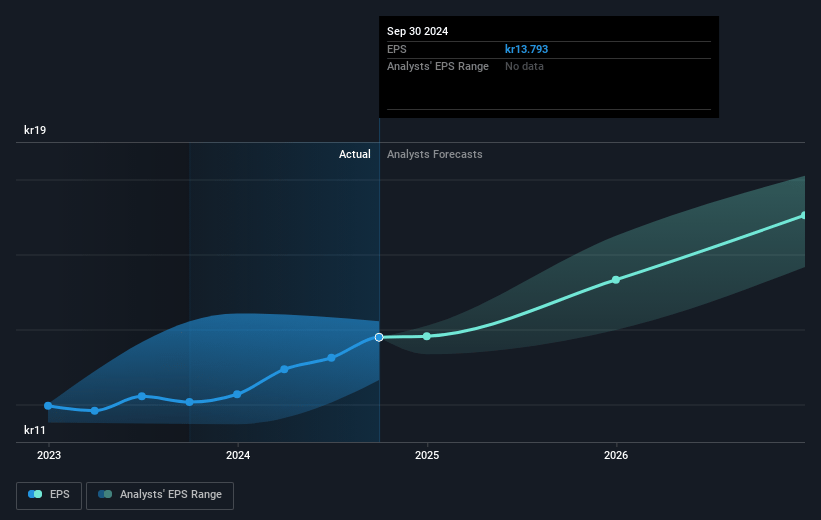Click the Analysts' EPS Range legend icon
821x520 pixels.
coord(105,494)
